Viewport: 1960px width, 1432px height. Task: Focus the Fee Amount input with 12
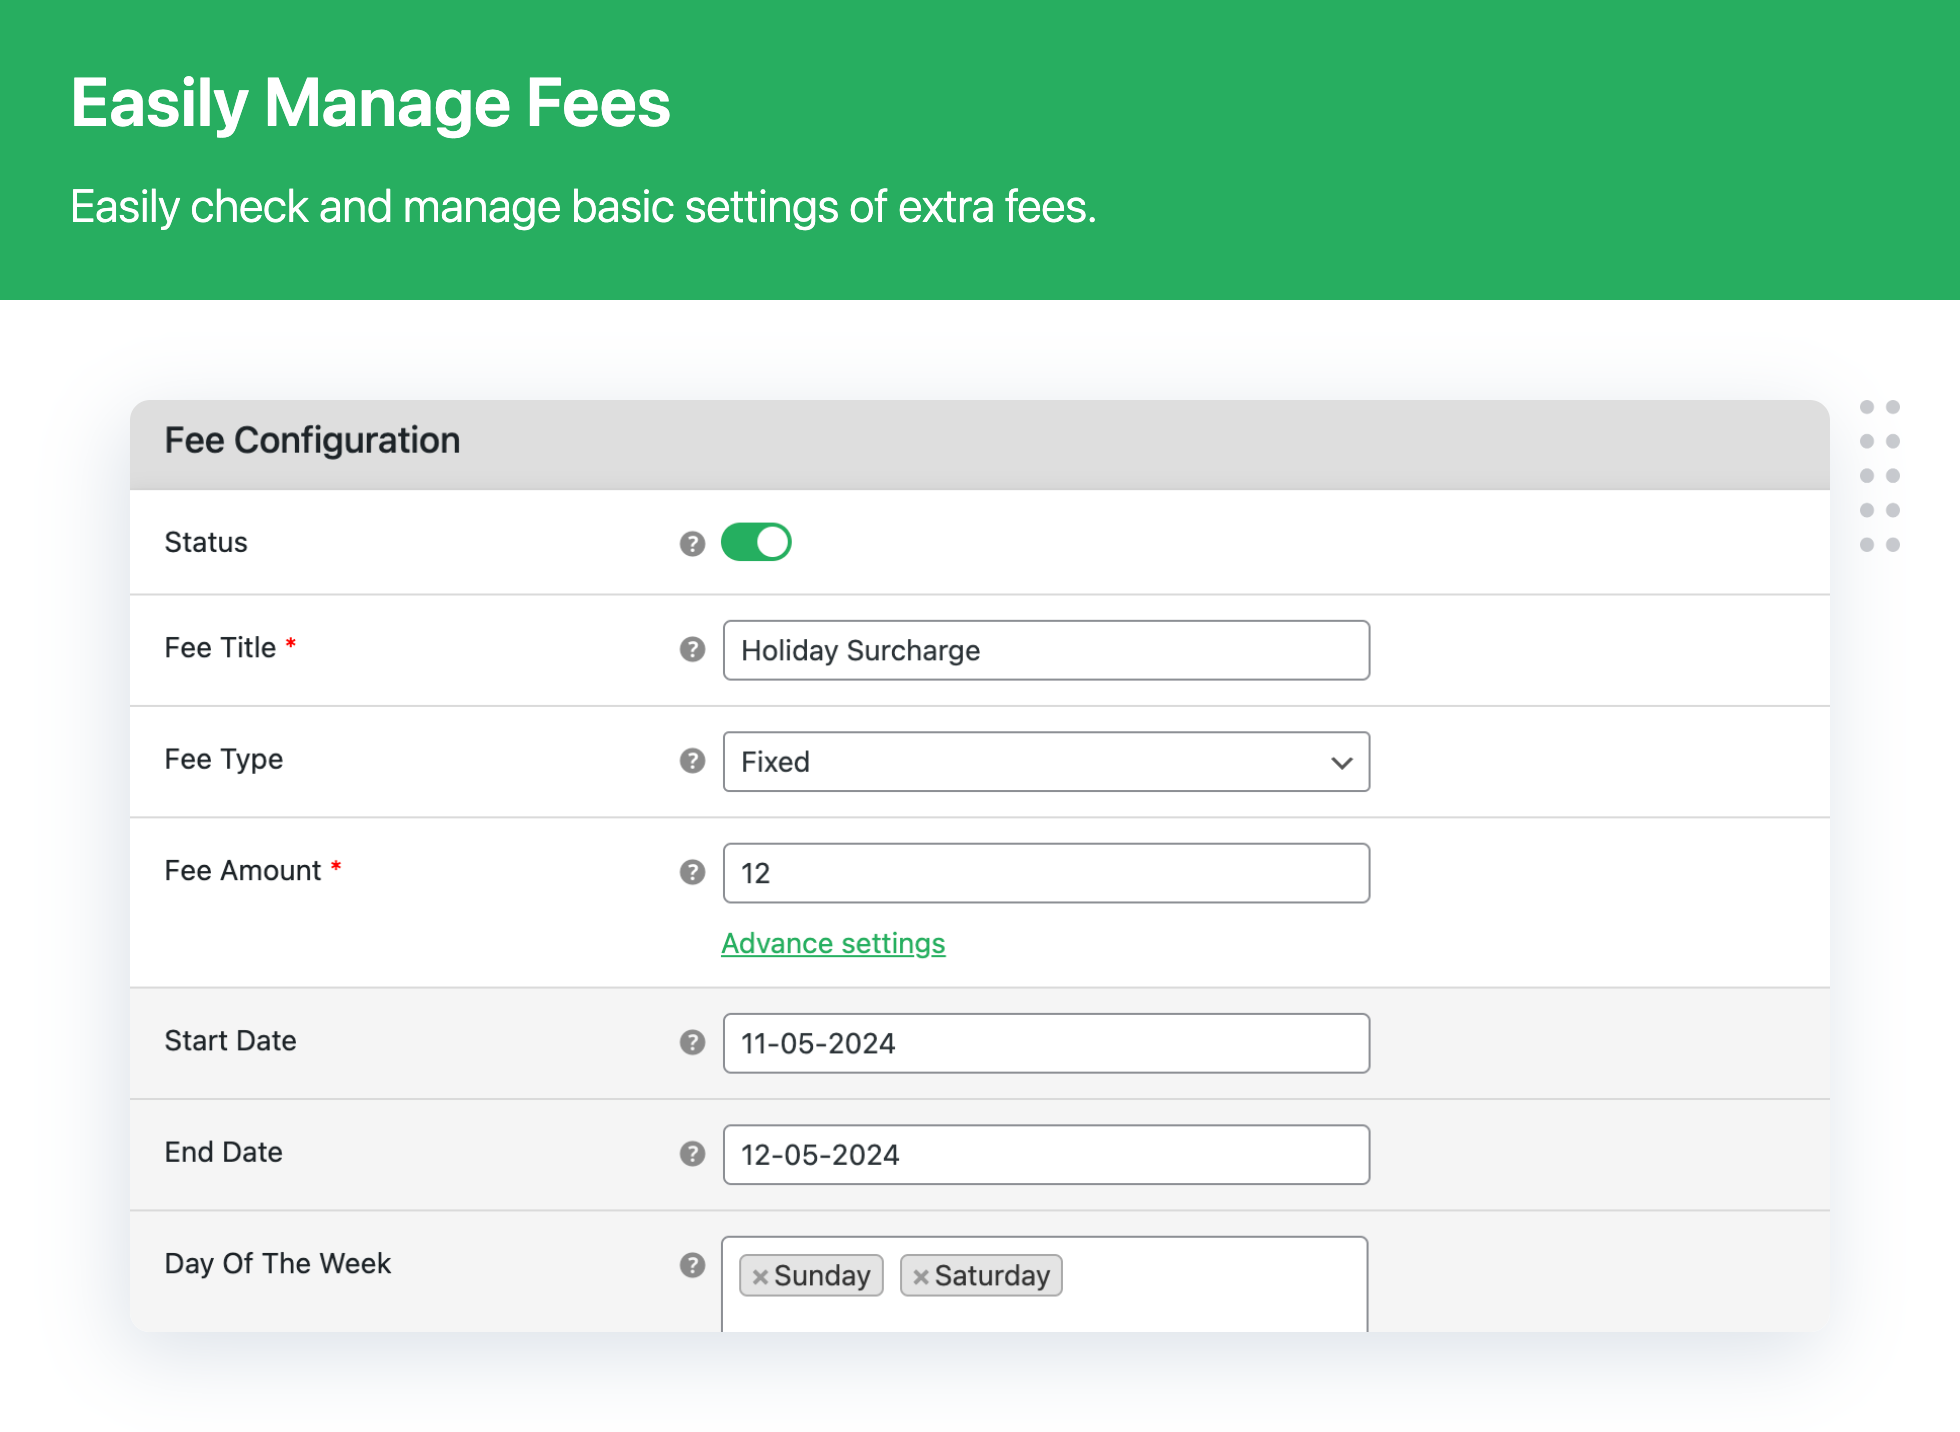(x=1045, y=873)
